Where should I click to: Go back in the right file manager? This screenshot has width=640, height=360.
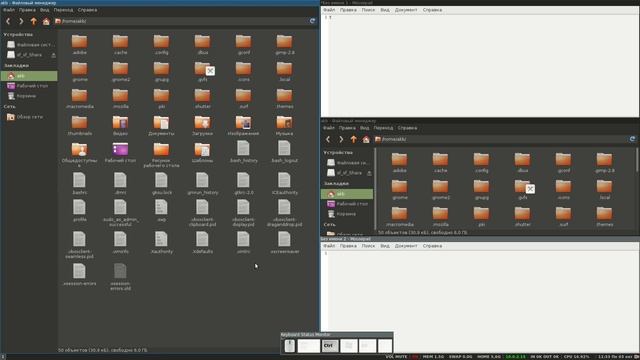(328, 139)
